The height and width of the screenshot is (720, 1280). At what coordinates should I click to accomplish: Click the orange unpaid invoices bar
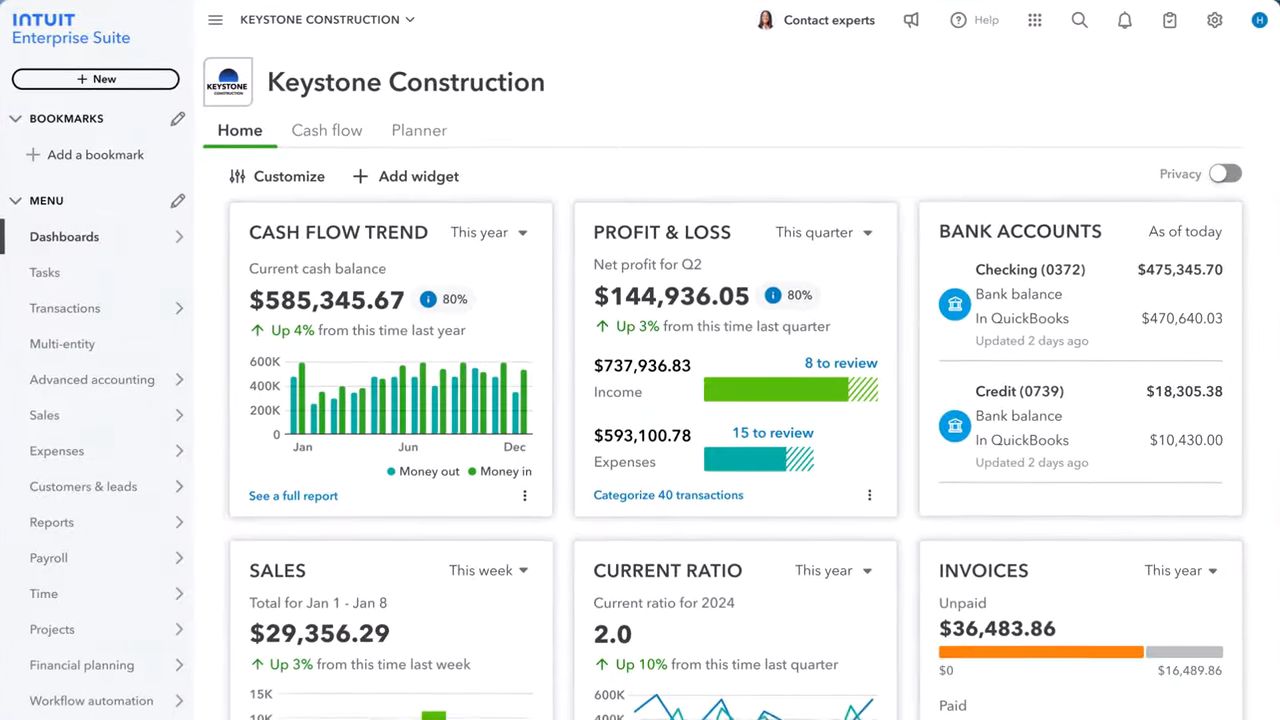tap(1040, 652)
